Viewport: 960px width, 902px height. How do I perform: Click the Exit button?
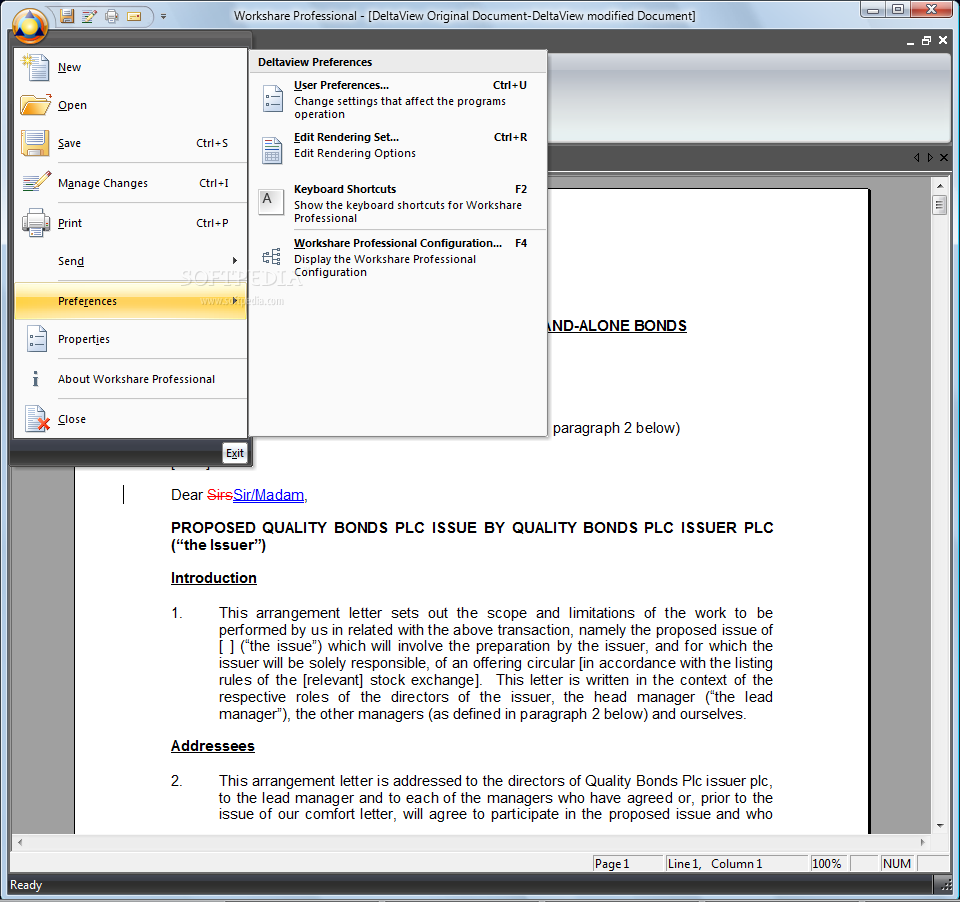tap(234, 453)
